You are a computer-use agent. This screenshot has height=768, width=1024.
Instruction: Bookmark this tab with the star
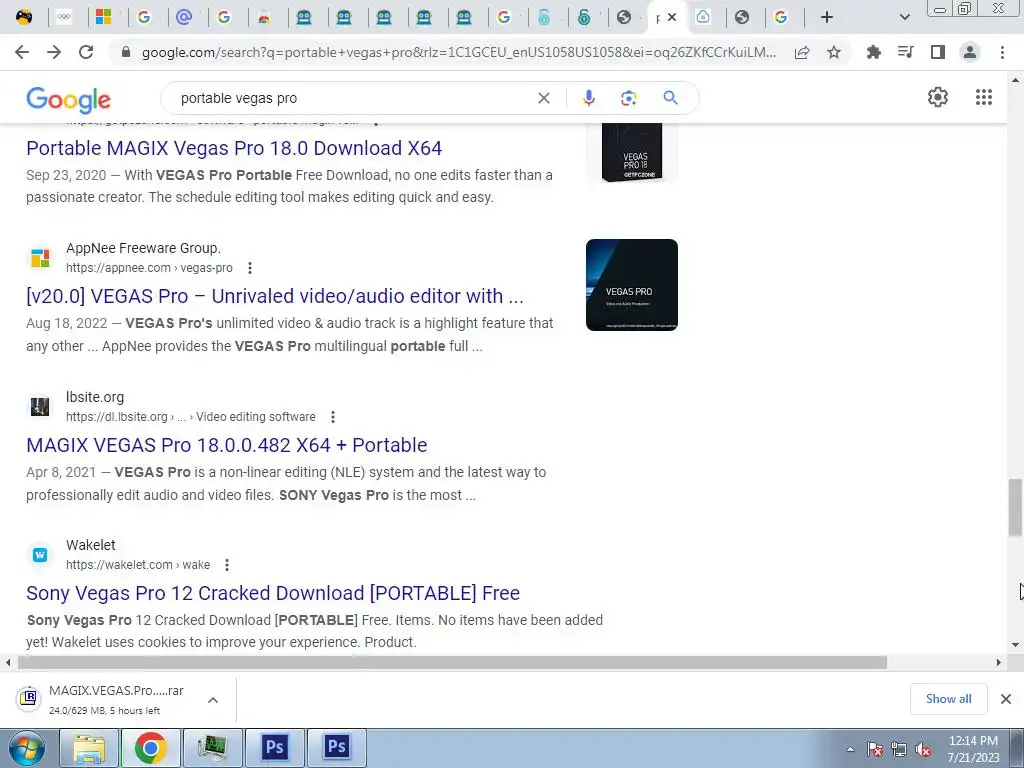pyautogui.click(x=834, y=52)
